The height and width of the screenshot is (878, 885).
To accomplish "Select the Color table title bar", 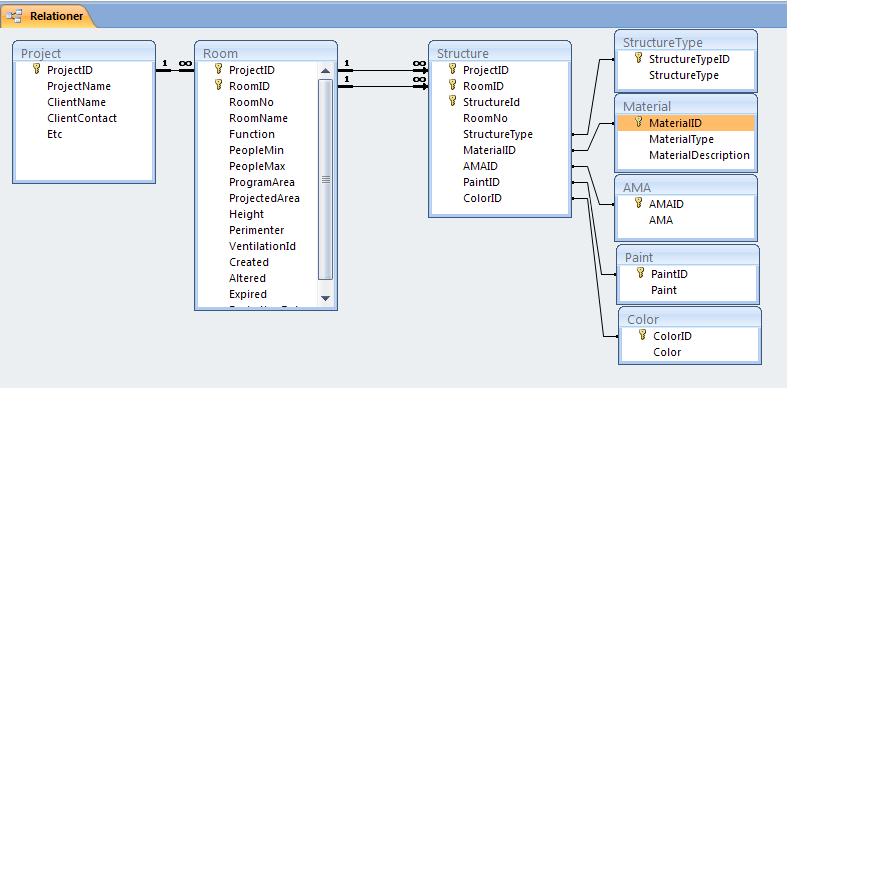I will point(690,319).
